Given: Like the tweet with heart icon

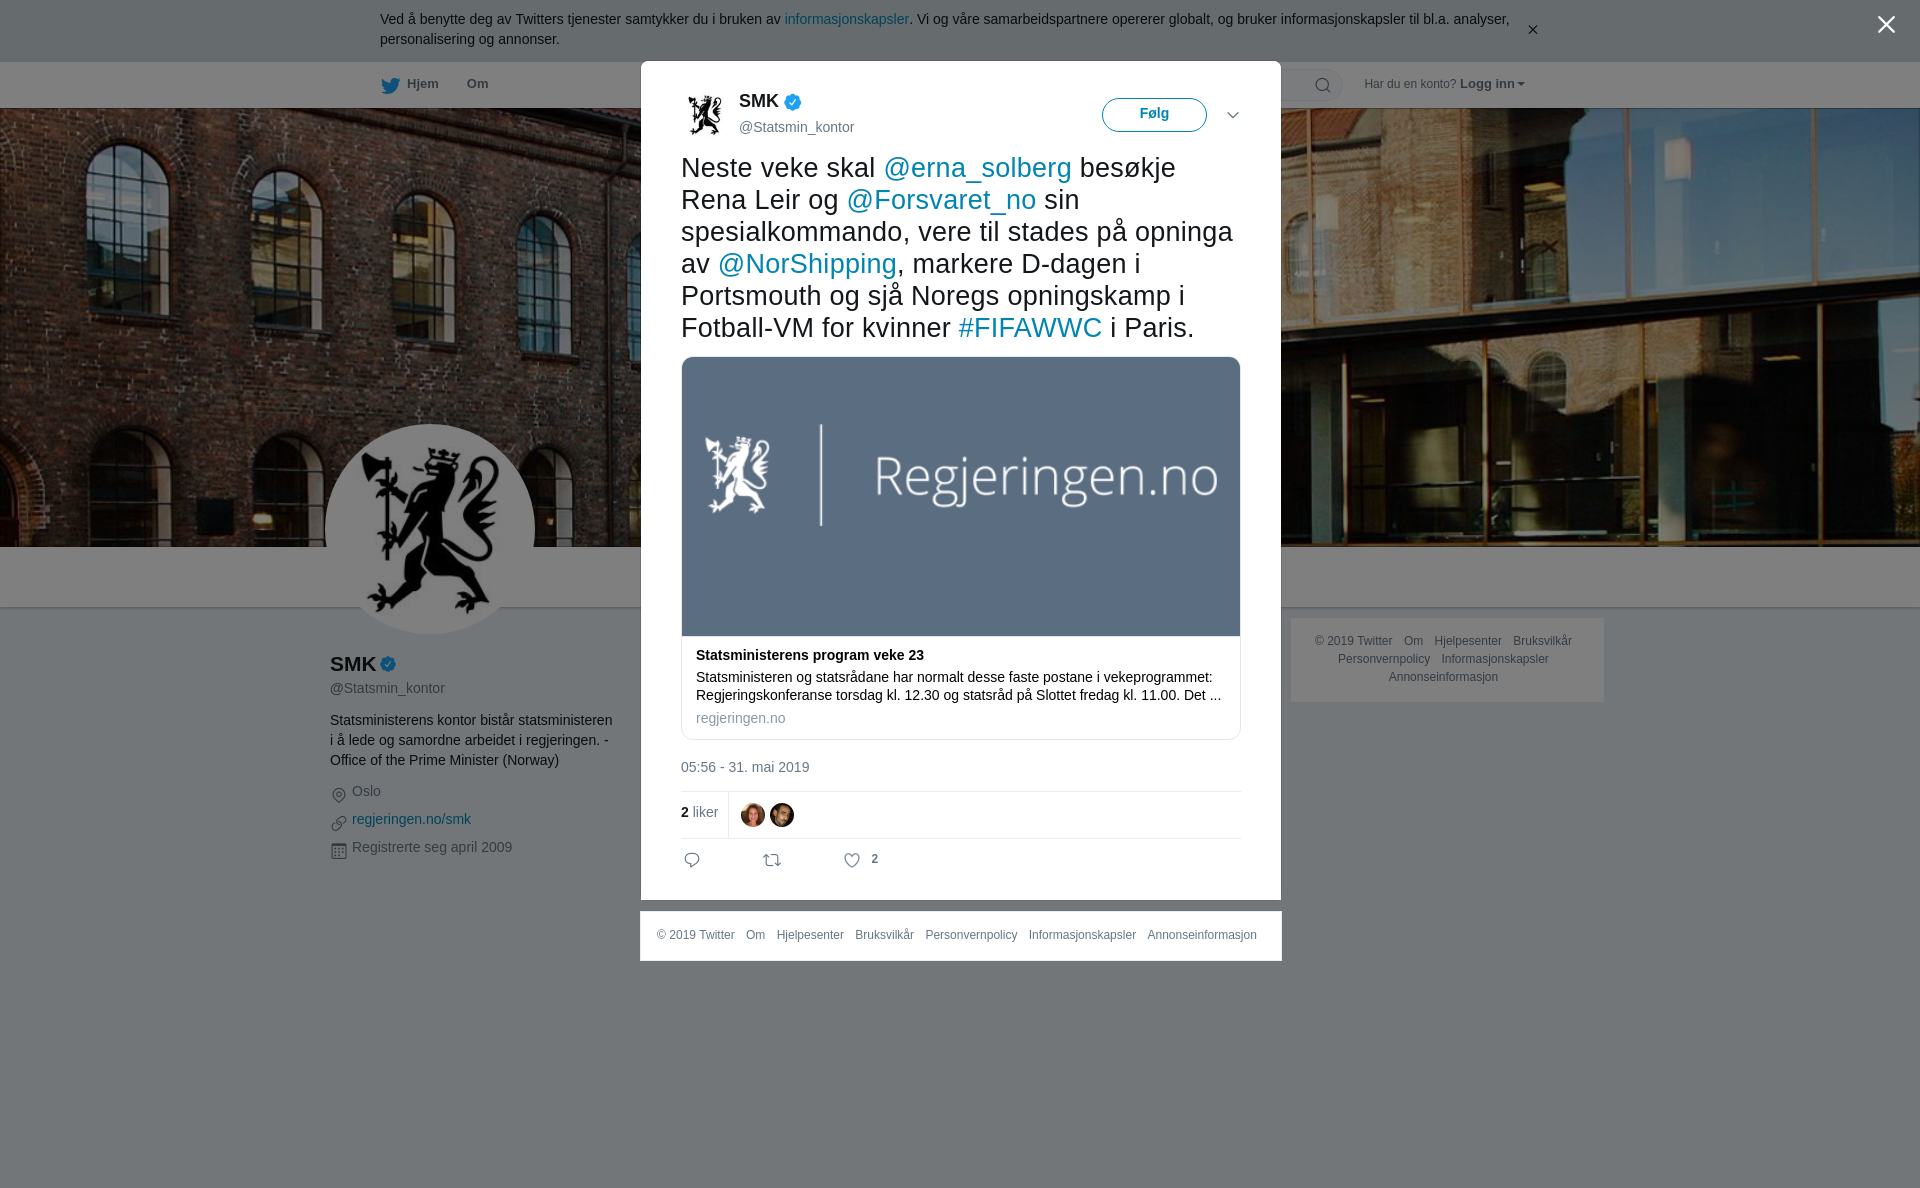Looking at the screenshot, I should point(852,860).
